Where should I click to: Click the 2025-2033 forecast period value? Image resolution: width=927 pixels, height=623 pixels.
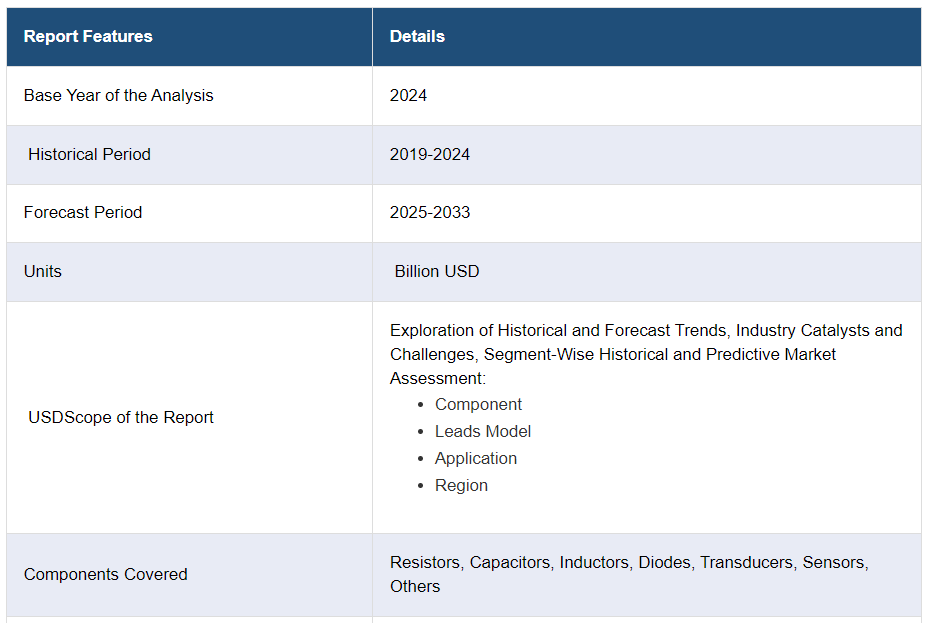[430, 212]
